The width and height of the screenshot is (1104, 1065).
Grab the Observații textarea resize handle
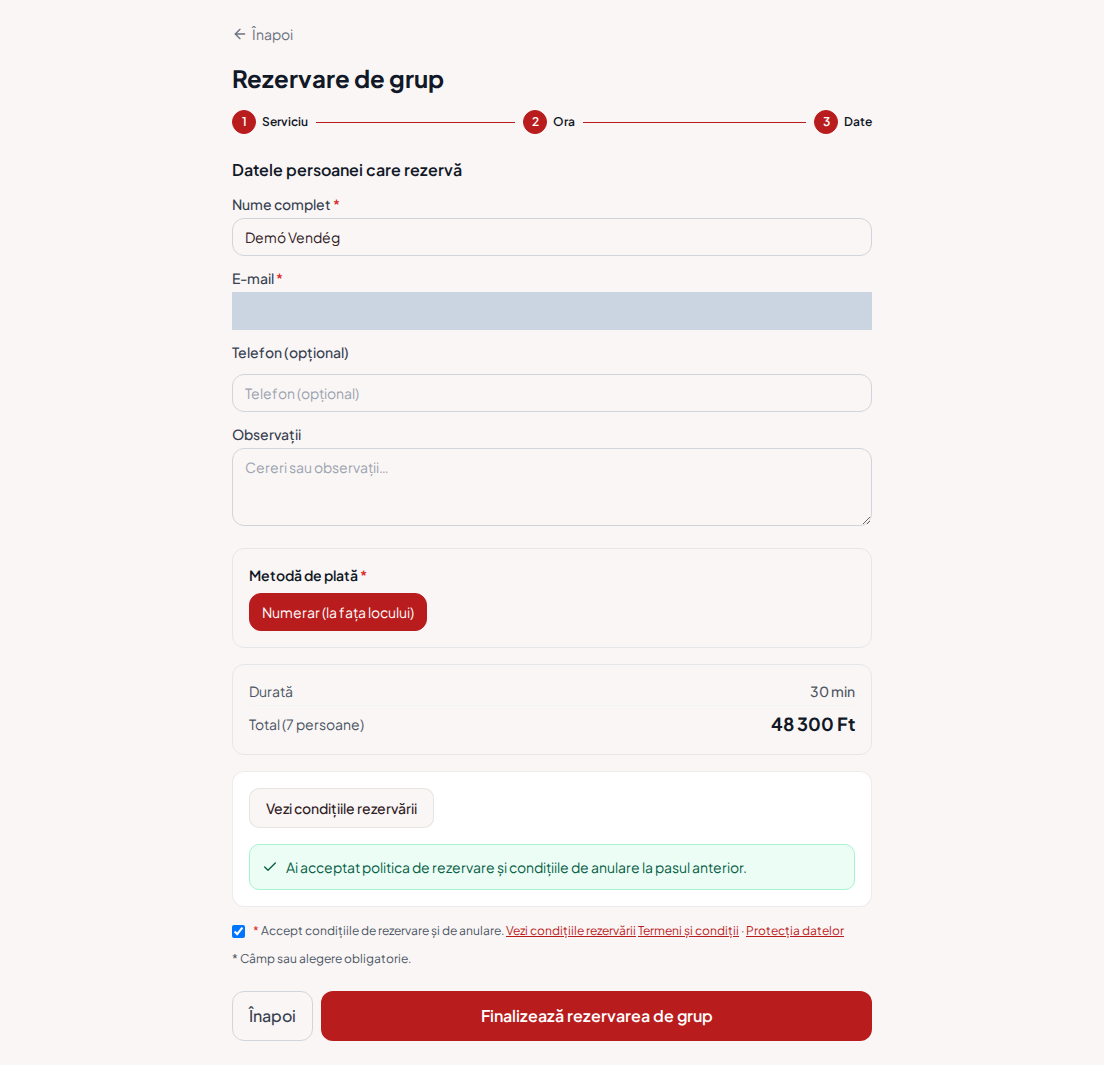(x=866, y=520)
